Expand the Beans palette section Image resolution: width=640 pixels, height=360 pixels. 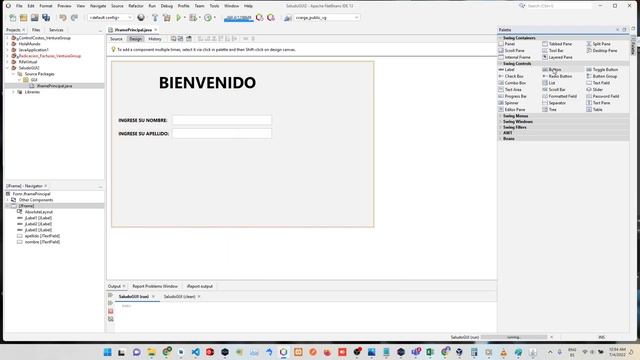(500, 139)
